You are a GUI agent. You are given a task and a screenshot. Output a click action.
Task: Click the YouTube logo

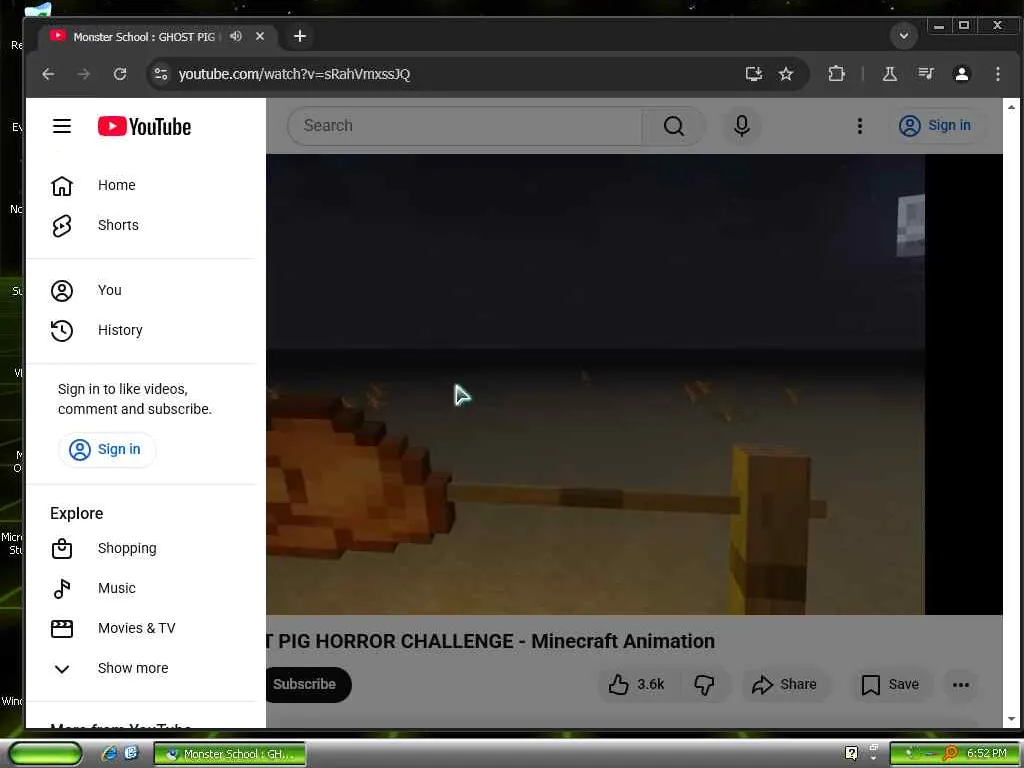pyautogui.click(x=144, y=126)
